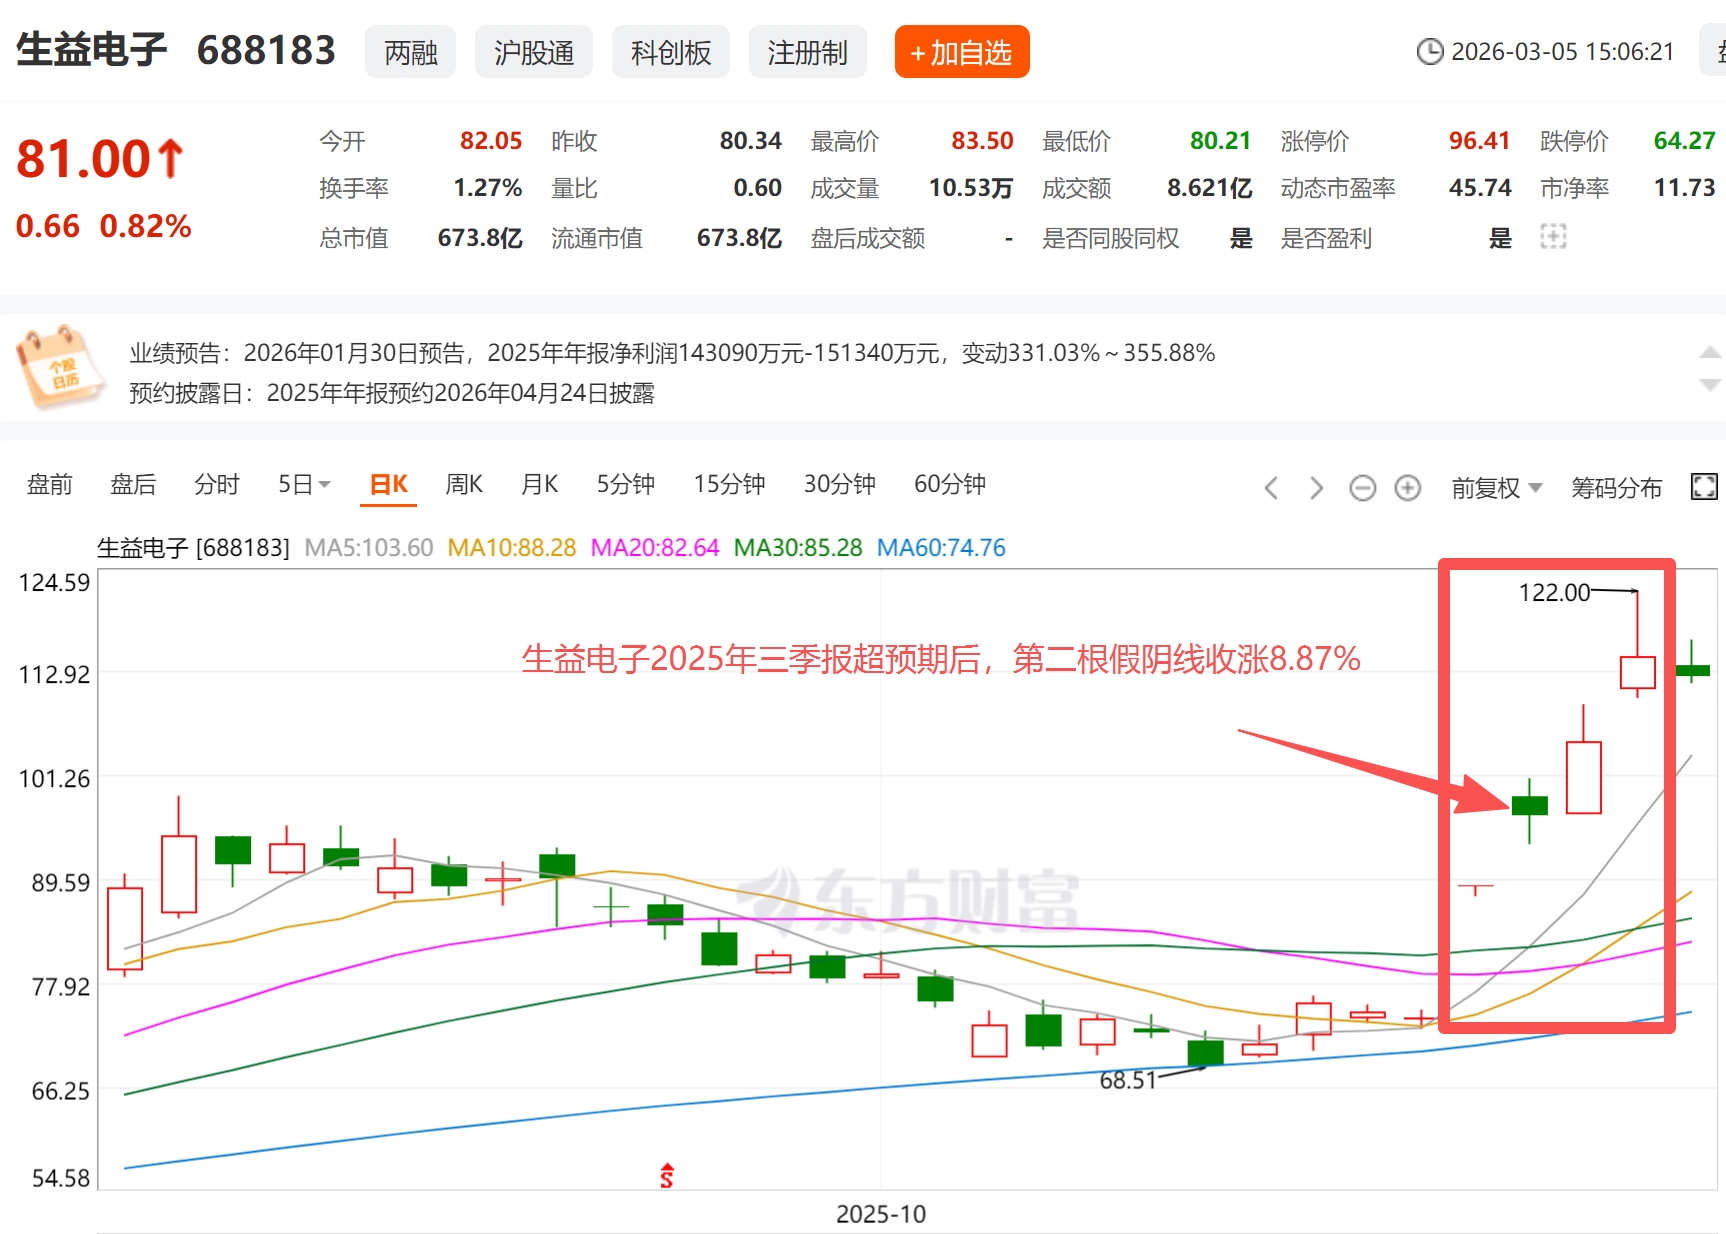Zoom out the K-line chart
Viewport: 1726px width, 1234px height.
click(x=1362, y=488)
